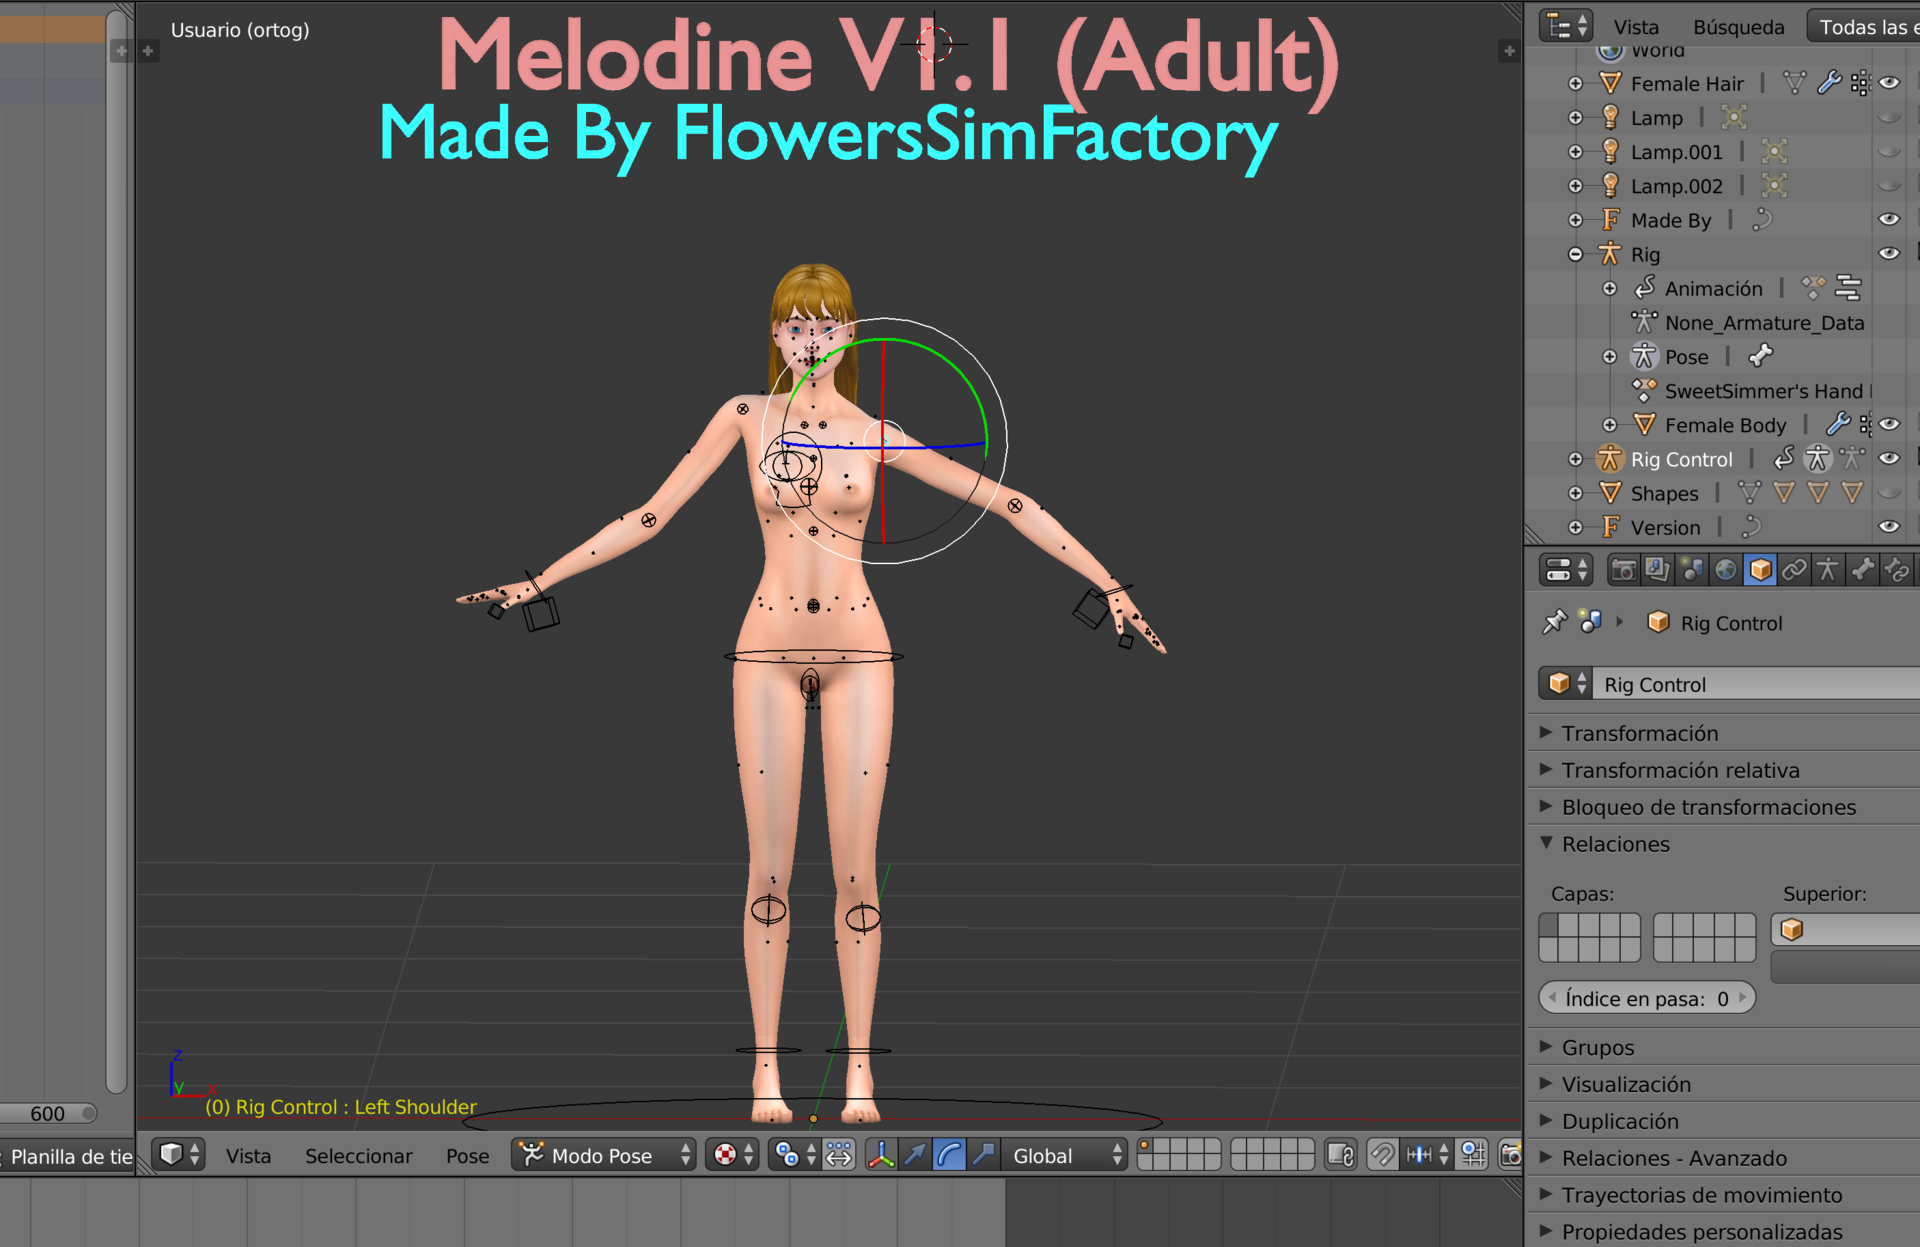Expand the Female Hair tree item

click(x=1576, y=84)
